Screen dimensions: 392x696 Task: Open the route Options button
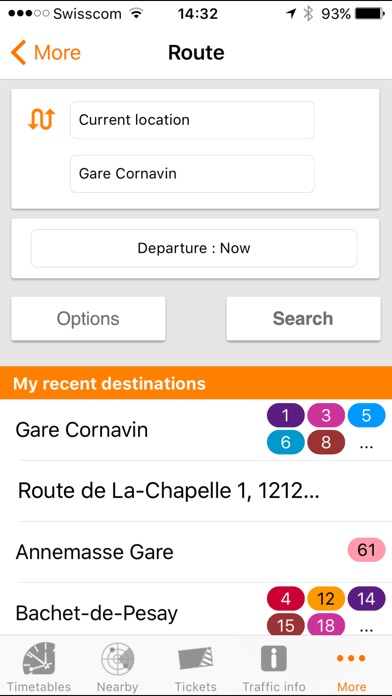(88, 319)
